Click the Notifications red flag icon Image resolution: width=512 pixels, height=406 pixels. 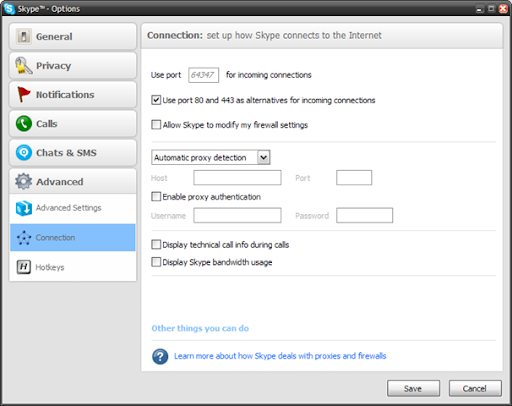[24, 94]
